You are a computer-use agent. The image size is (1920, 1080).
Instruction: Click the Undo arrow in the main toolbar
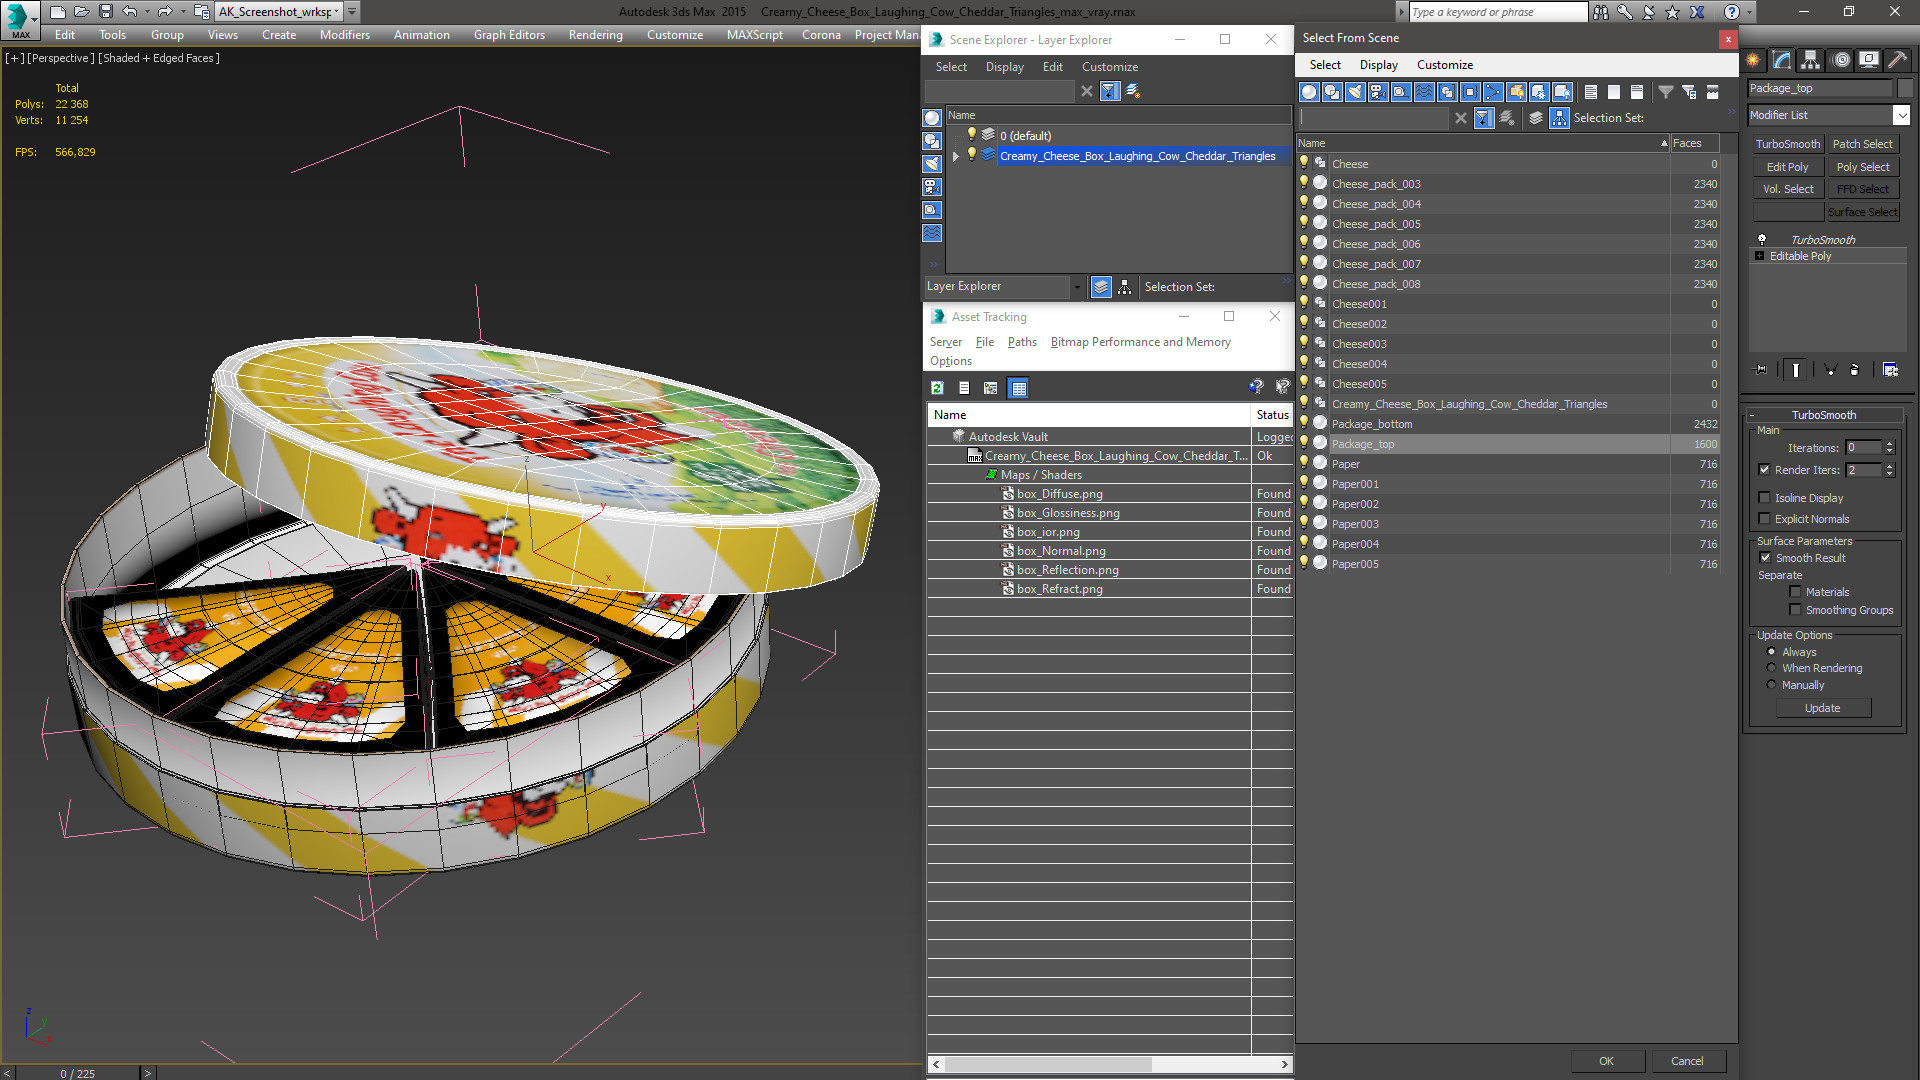[x=130, y=12]
